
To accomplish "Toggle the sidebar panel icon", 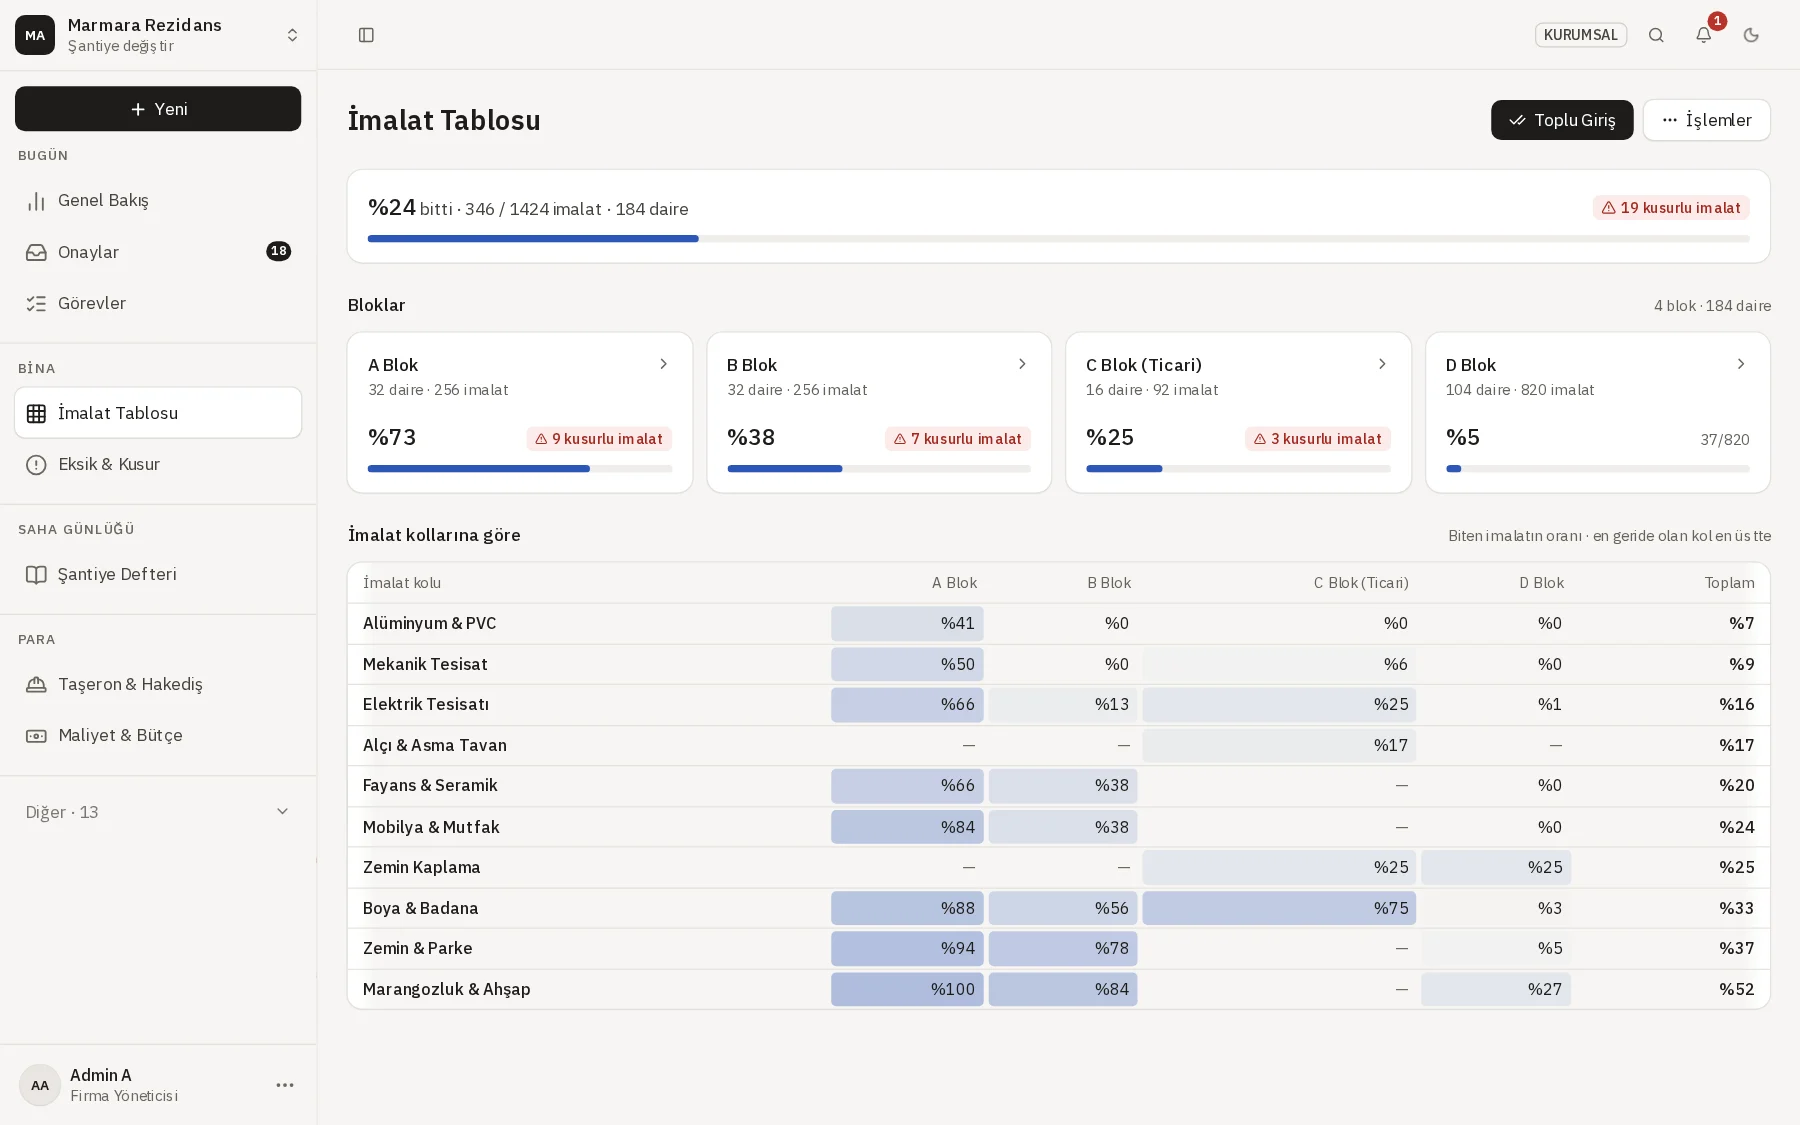I will [366, 35].
